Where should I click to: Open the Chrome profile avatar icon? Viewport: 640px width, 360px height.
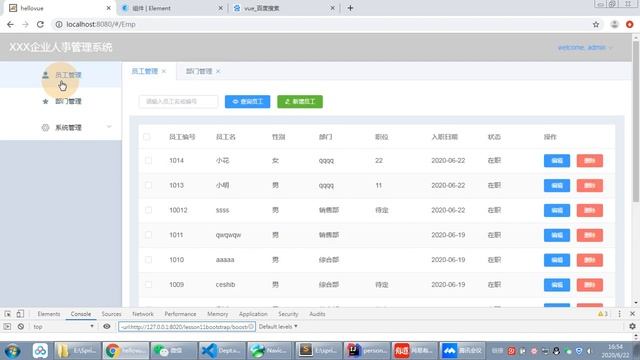coord(614,24)
